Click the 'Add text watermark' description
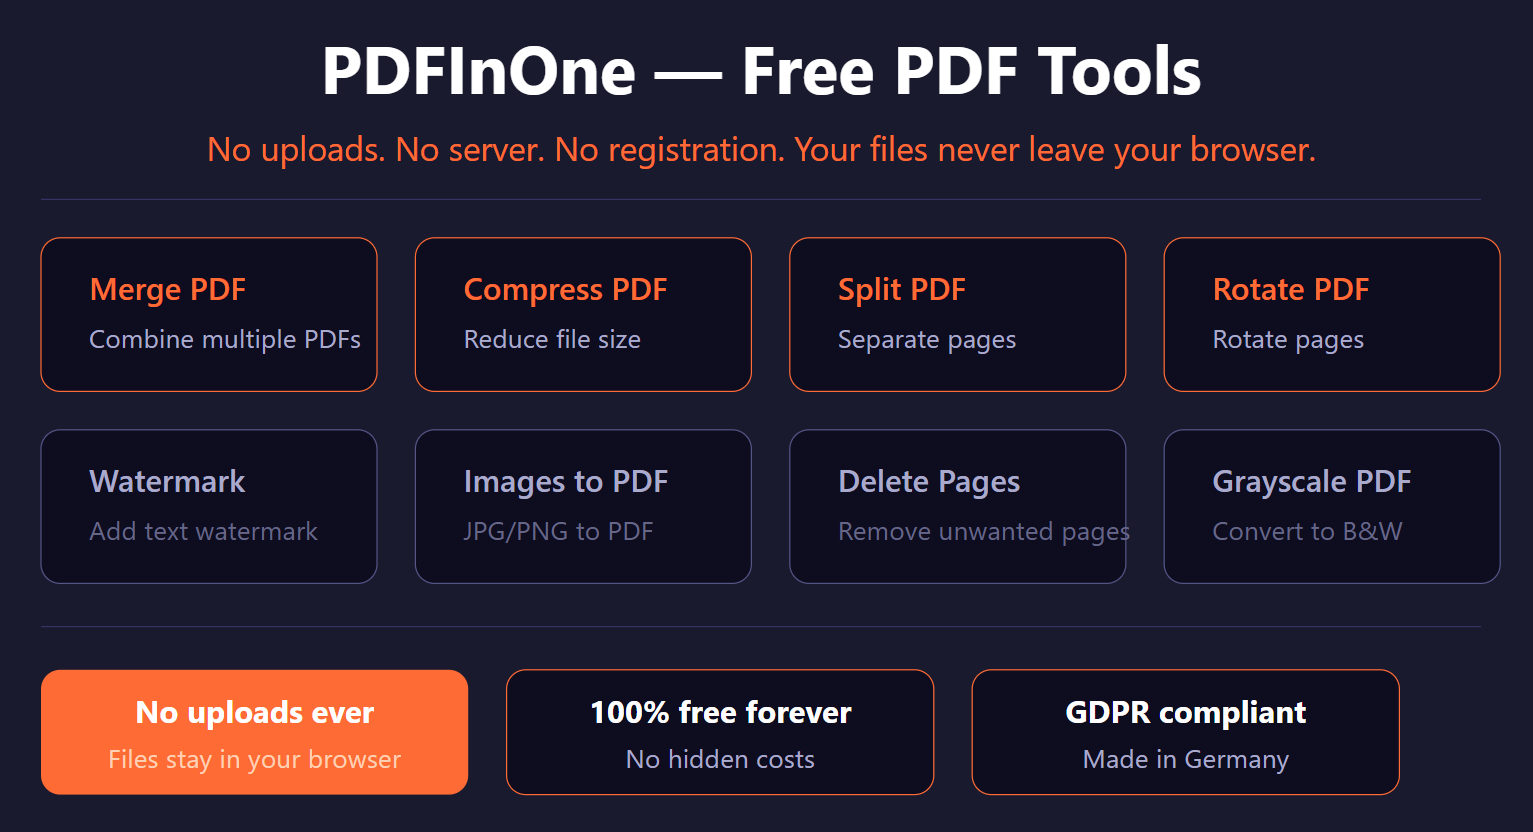 click(x=204, y=531)
